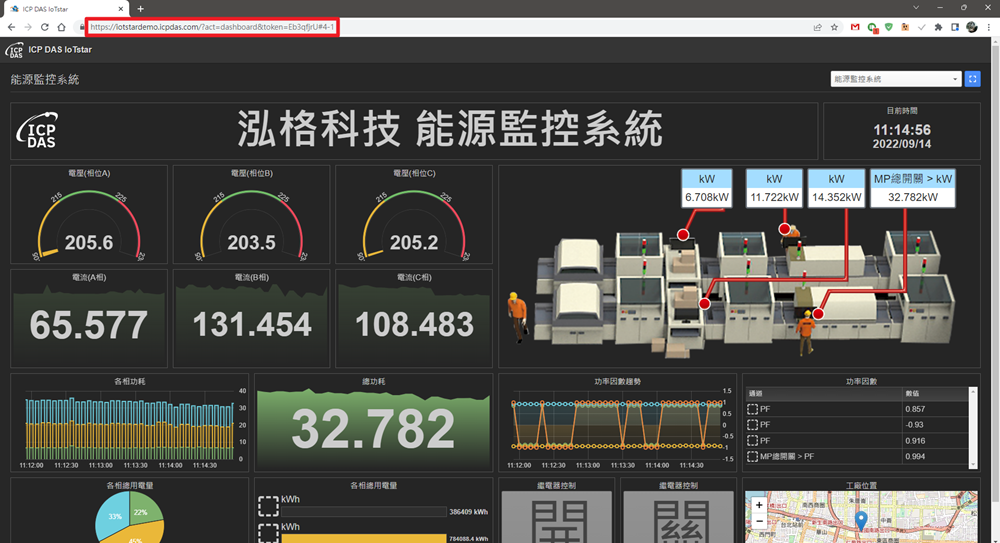Click the 6.708kW power label
This screenshot has width=1000, height=543.
point(707,188)
